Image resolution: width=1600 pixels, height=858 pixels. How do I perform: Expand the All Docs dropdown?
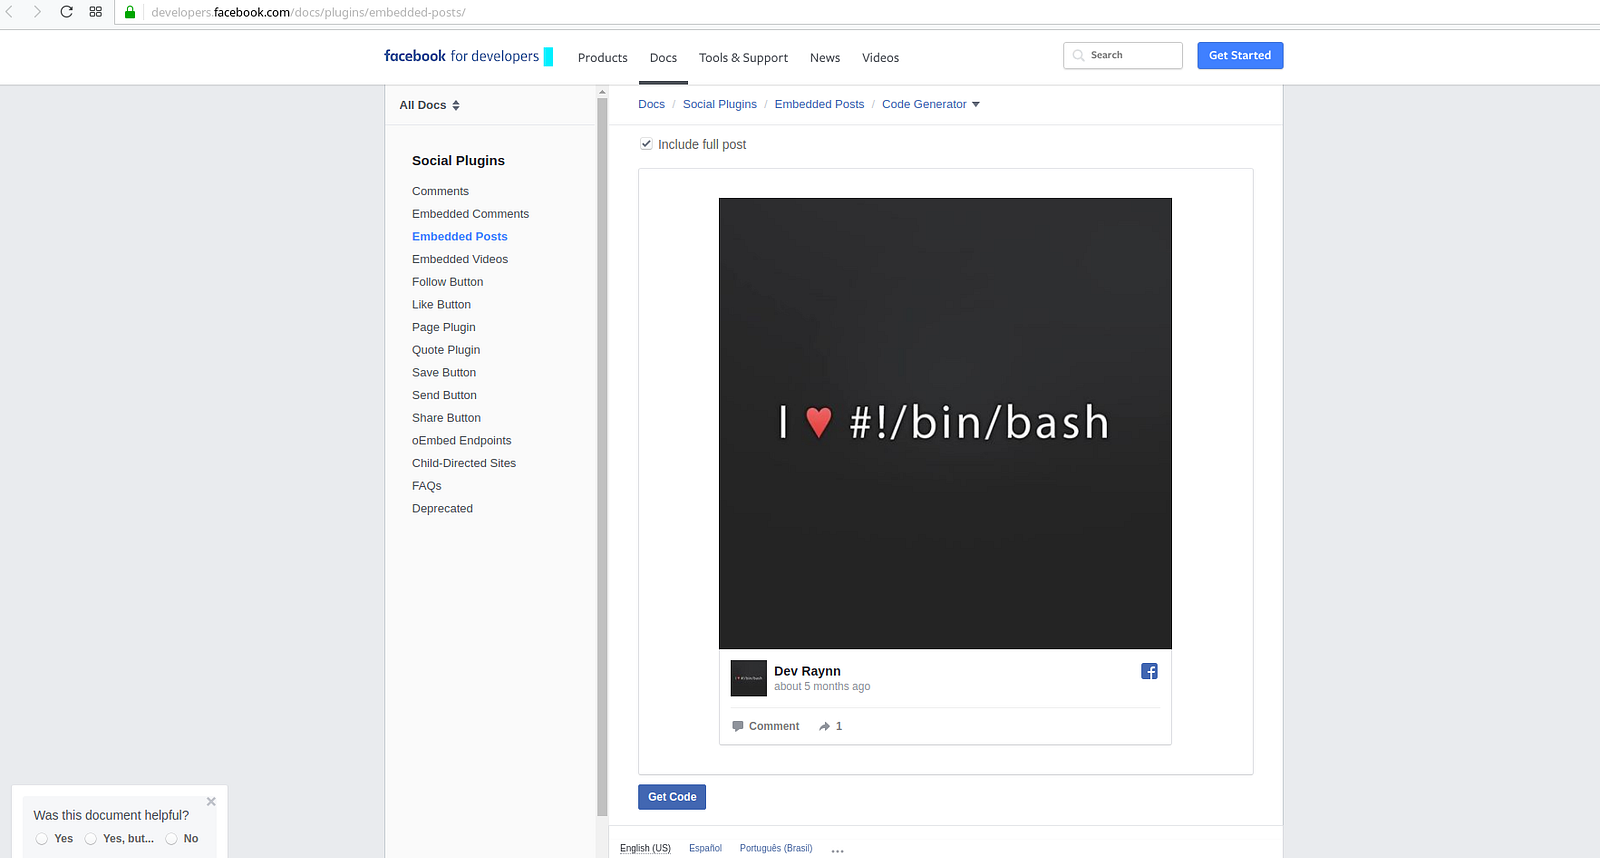click(430, 105)
